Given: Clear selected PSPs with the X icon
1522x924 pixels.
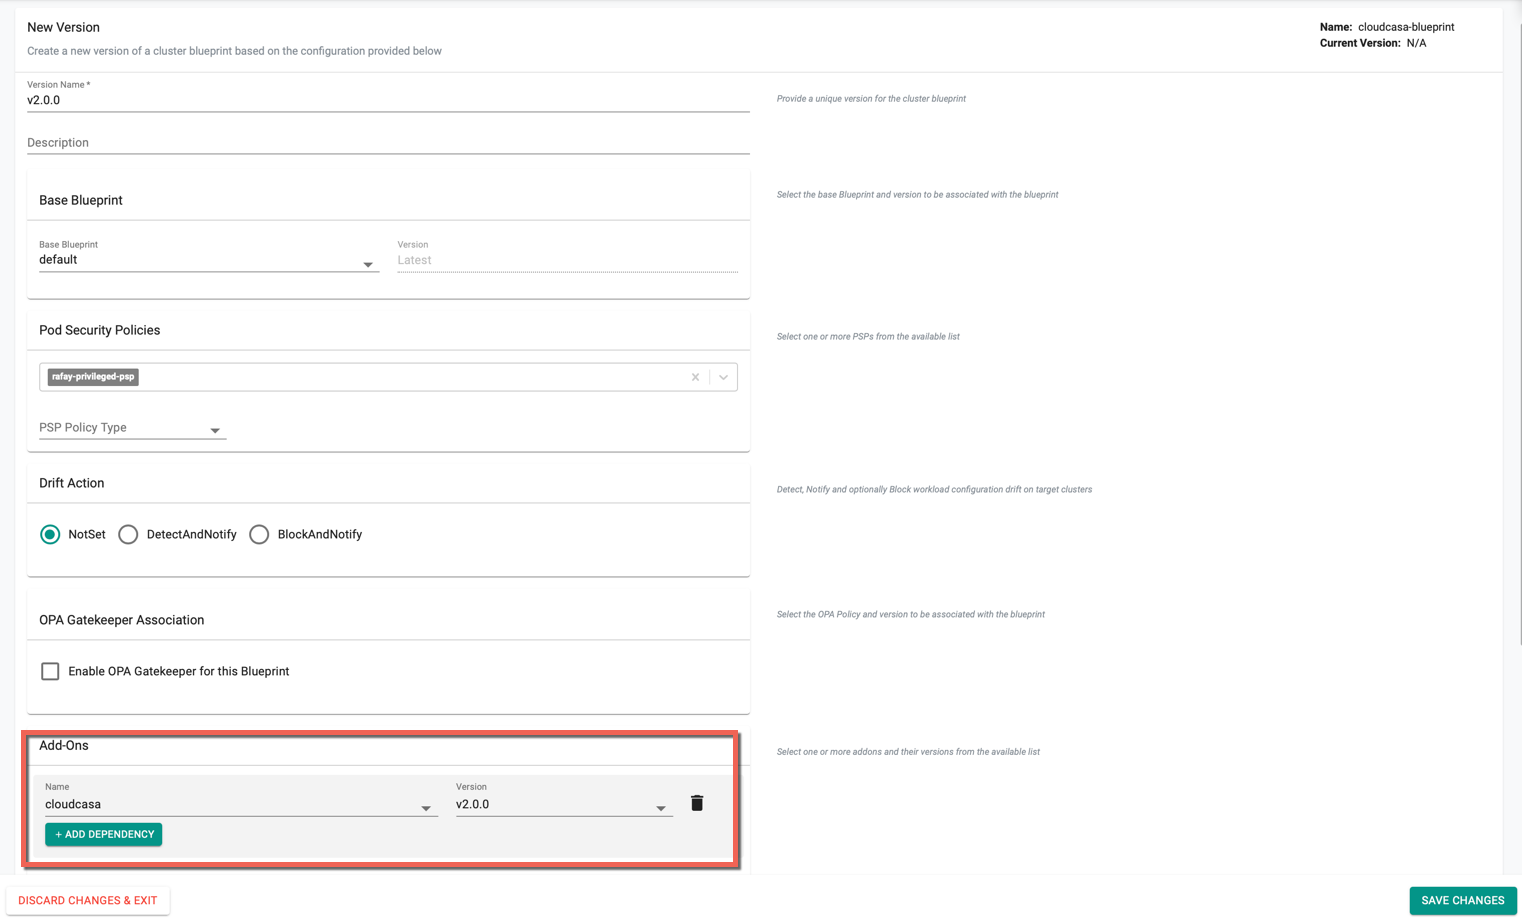Looking at the screenshot, I should pos(695,377).
